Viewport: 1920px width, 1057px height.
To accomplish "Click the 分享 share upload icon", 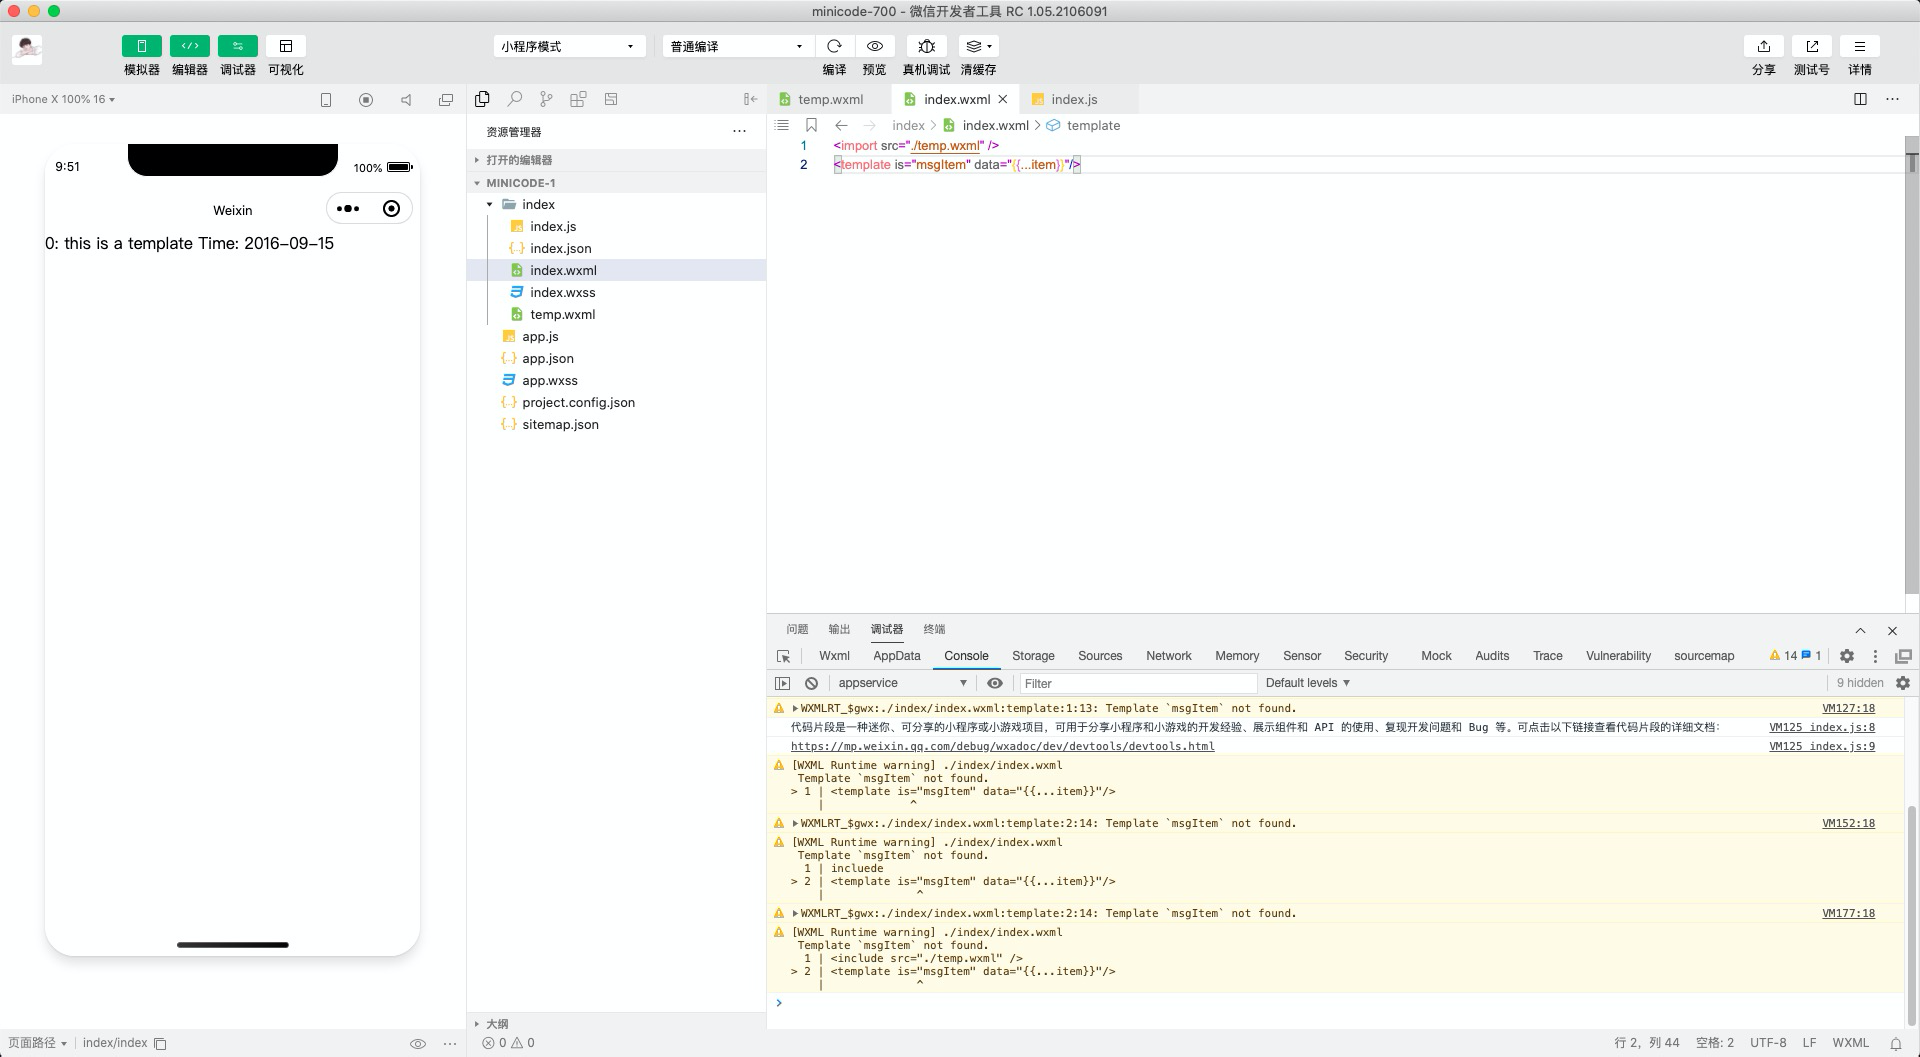I will pyautogui.click(x=1763, y=46).
